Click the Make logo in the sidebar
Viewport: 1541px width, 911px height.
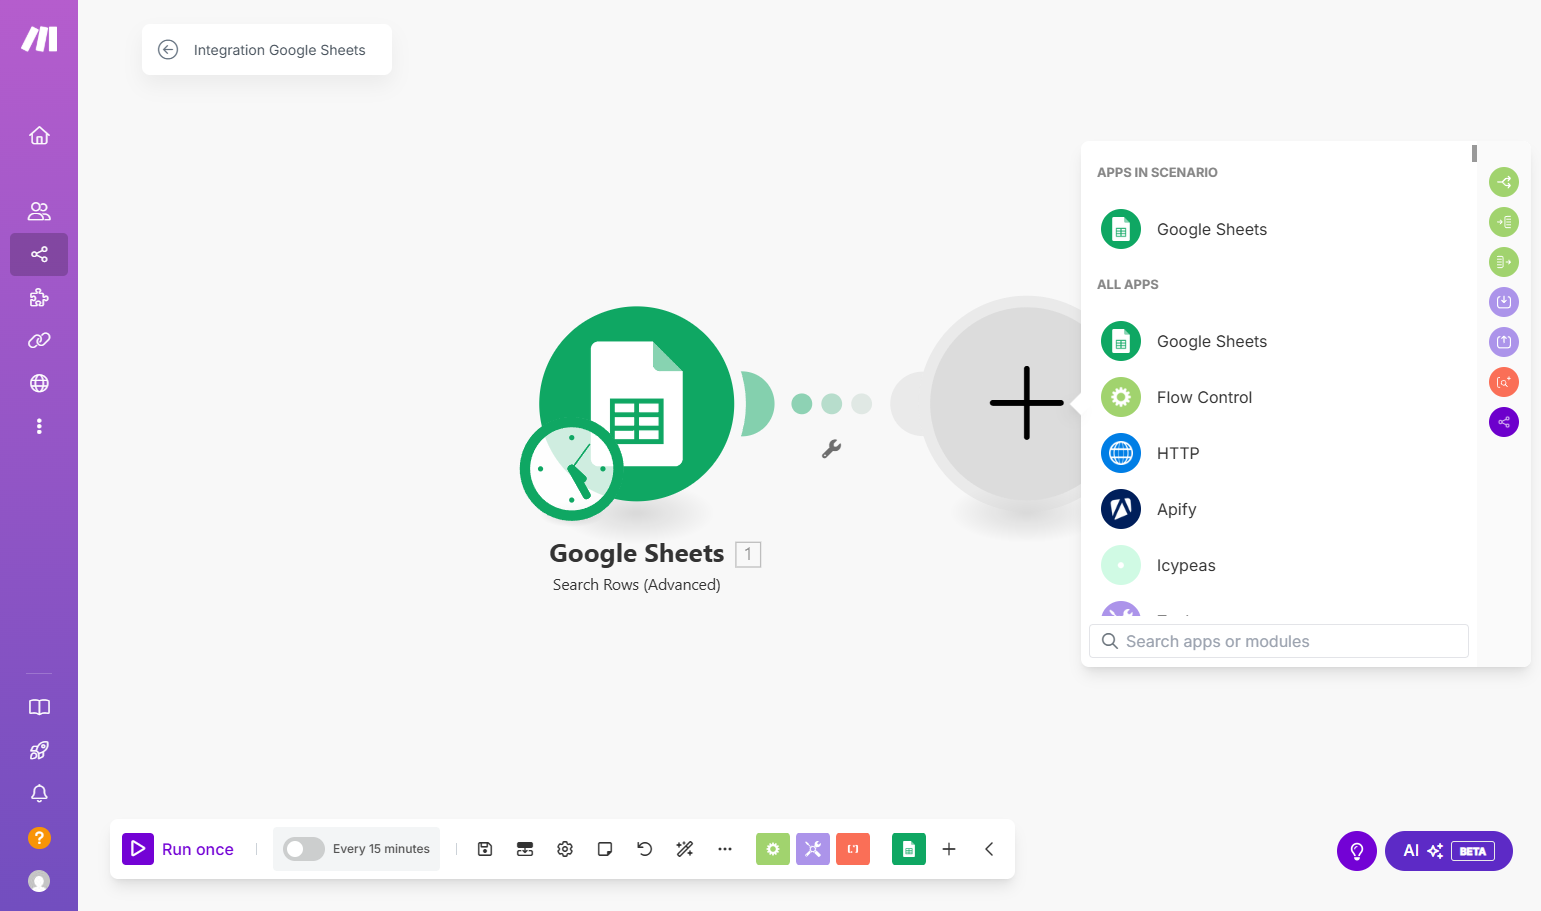pos(39,39)
